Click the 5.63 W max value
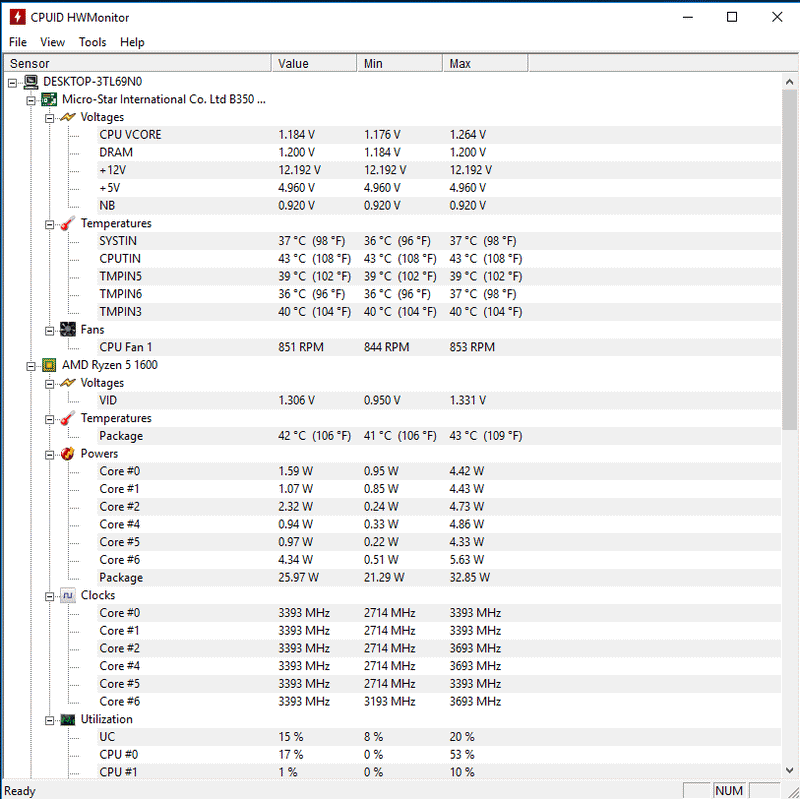 (x=467, y=560)
